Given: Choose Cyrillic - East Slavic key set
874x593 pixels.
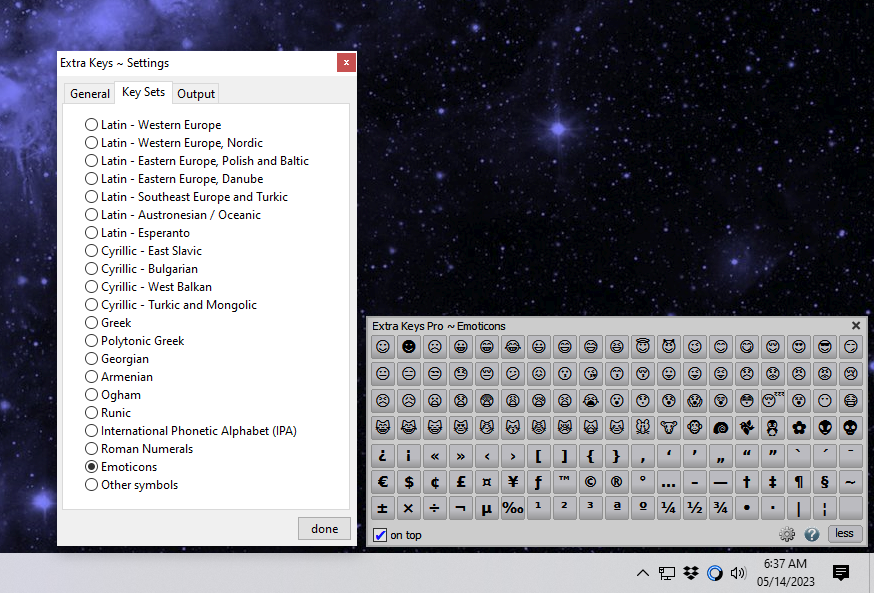Looking at the screenshot, I should coord(143,251).
